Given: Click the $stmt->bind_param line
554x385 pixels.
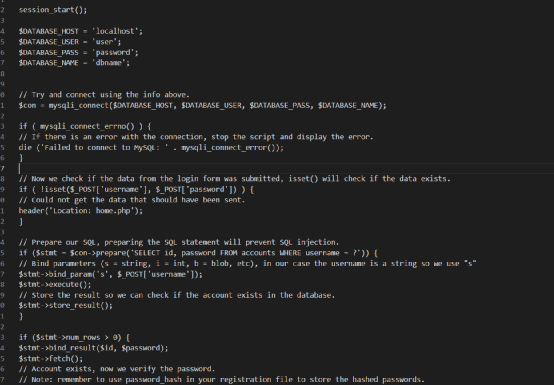Looking at the screenshot, I should pos(111,274).
